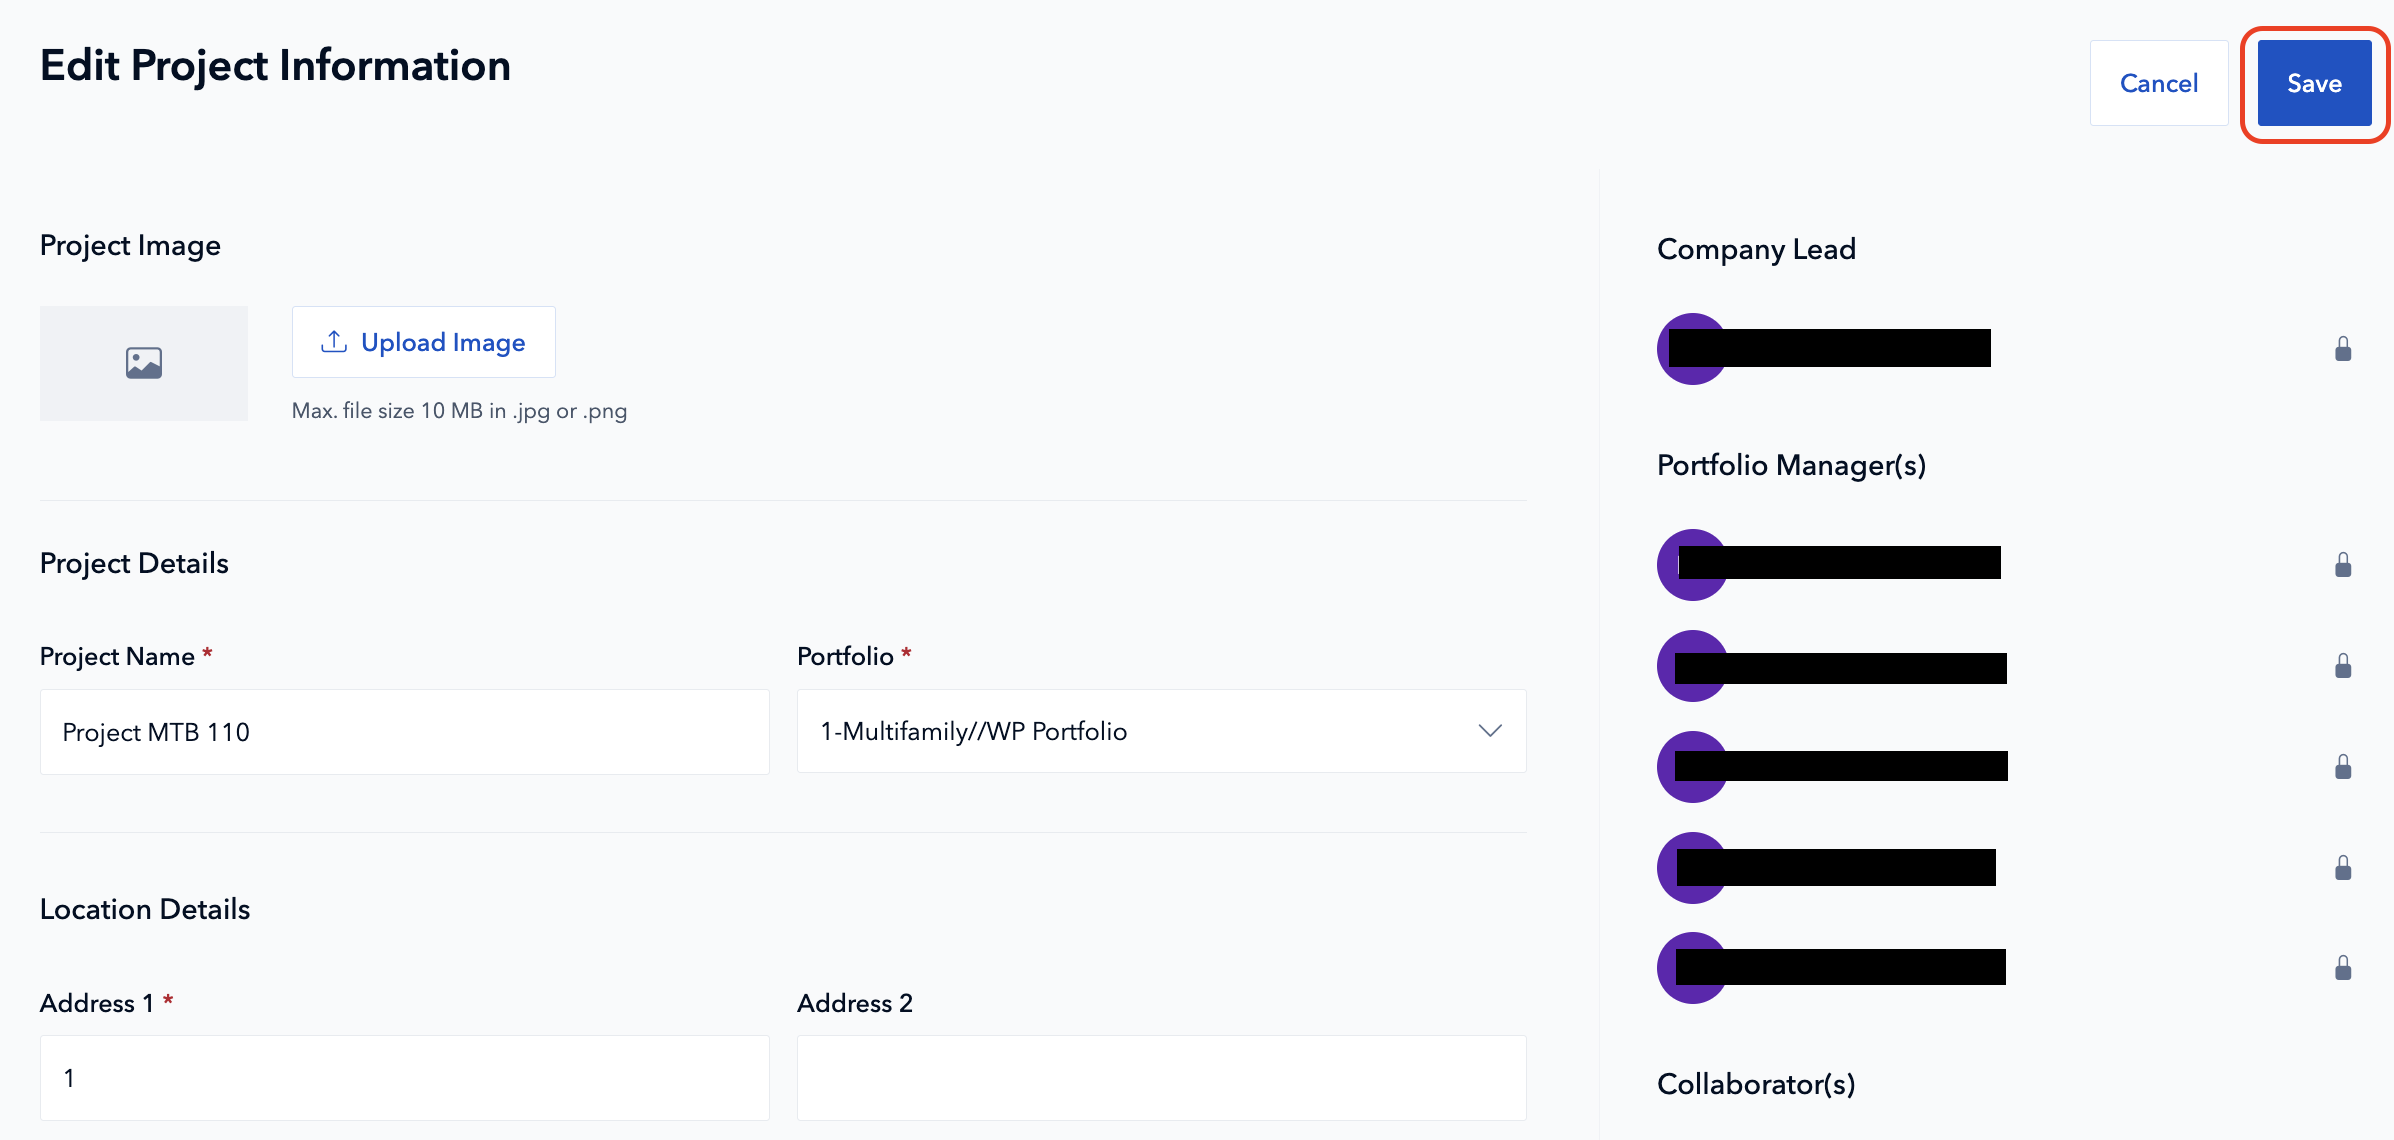Open the Portfolio dropdown
The height and width of the screenshot is (1140, 2394).
click(x=1160, y=732)
